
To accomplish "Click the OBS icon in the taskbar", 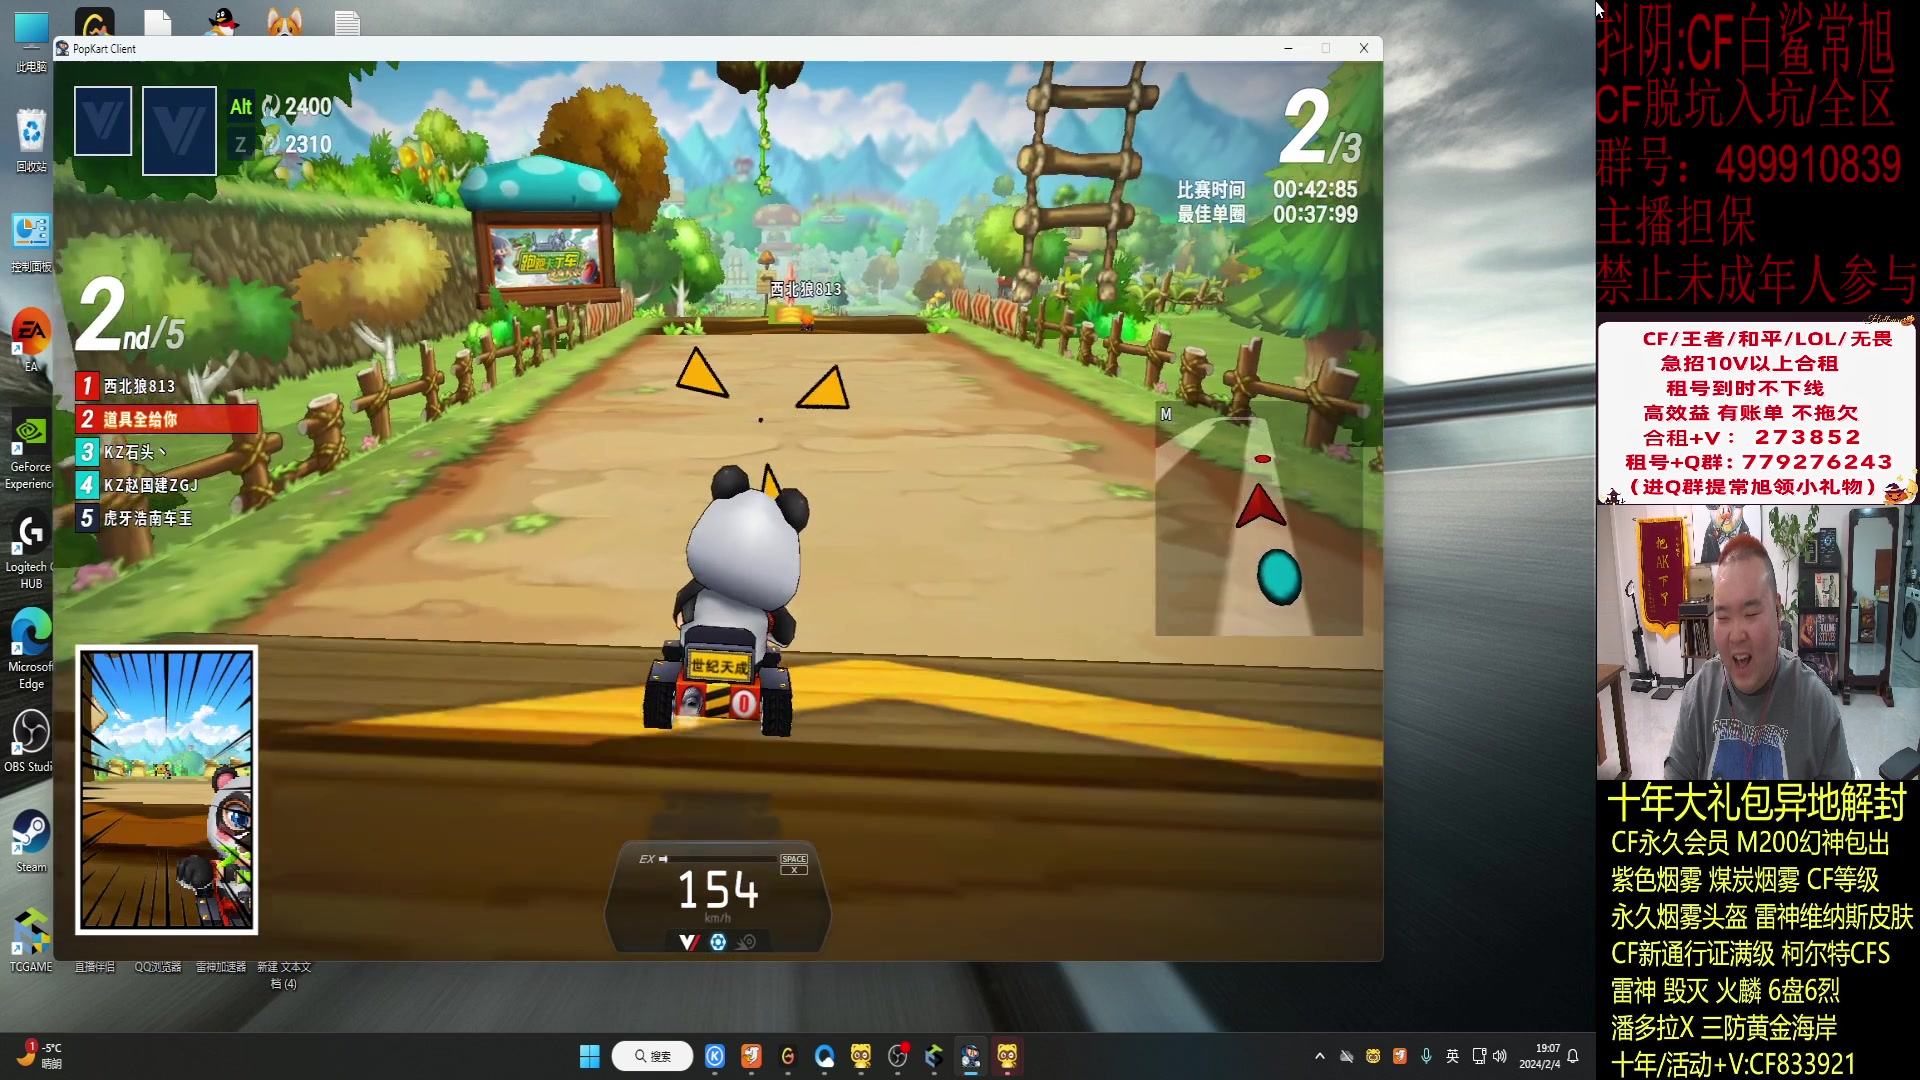I will (898, 1056).
